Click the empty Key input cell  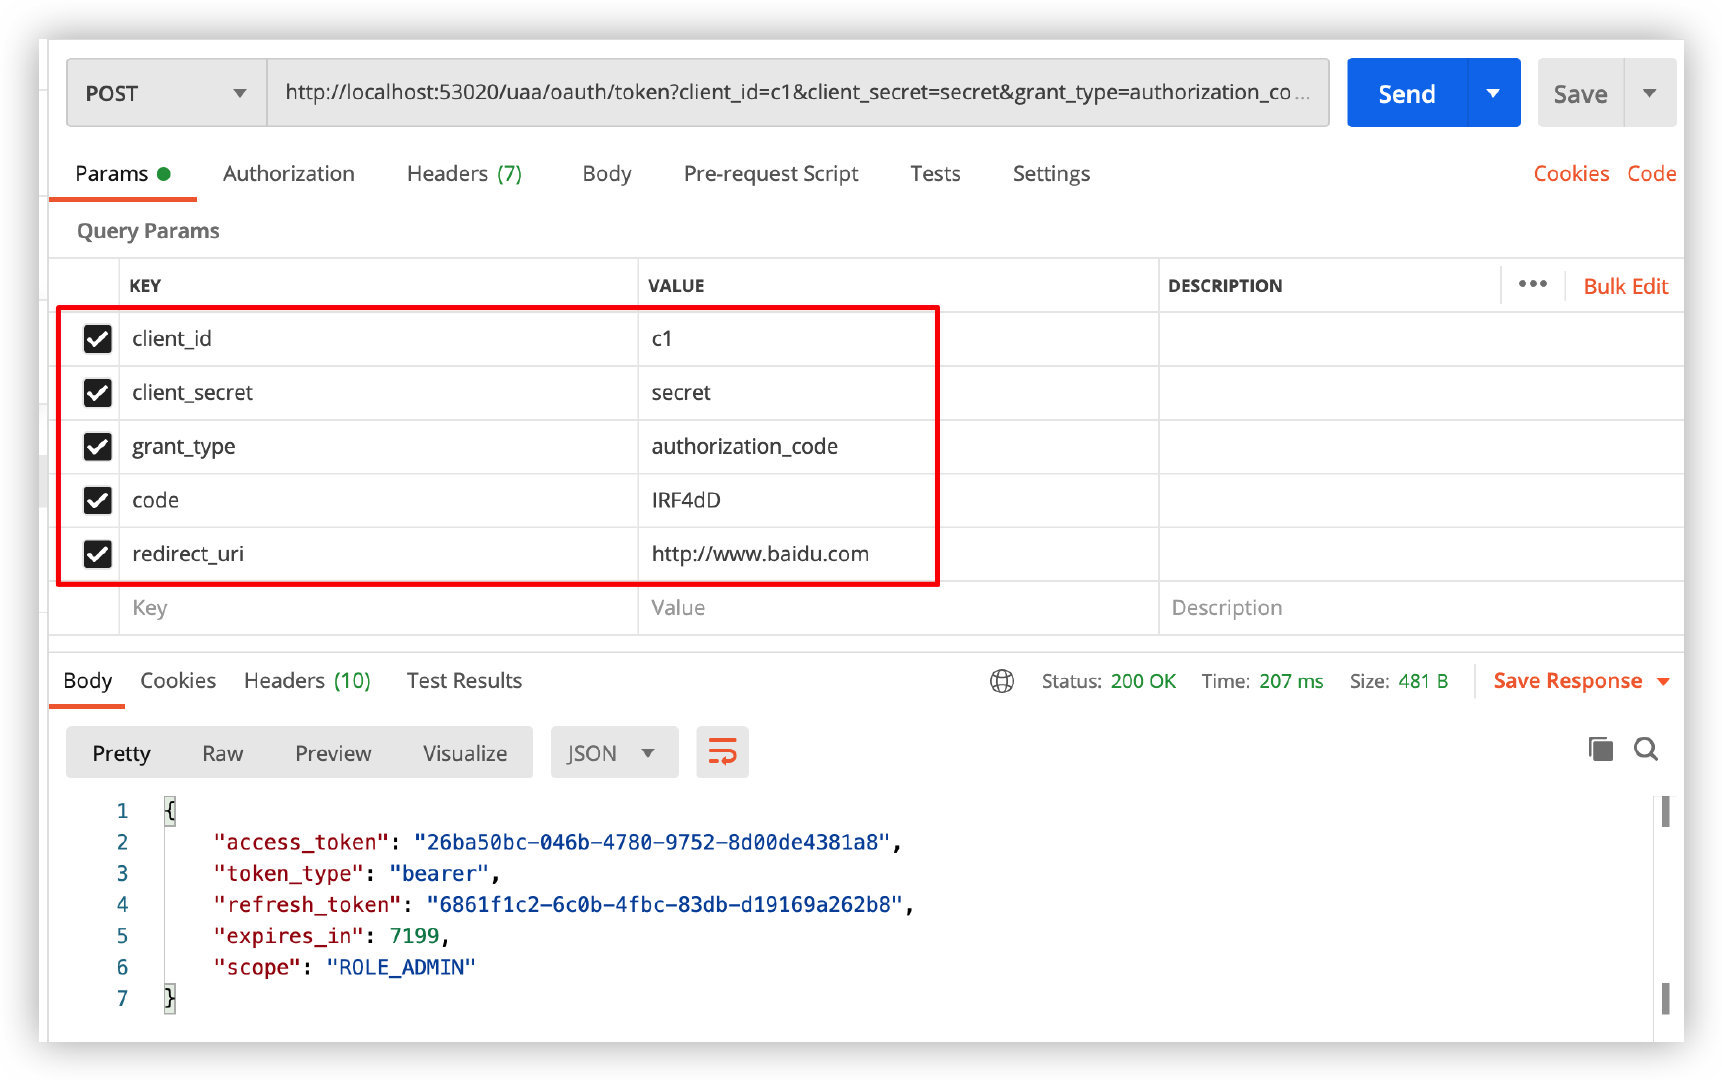tap(378, 608)
